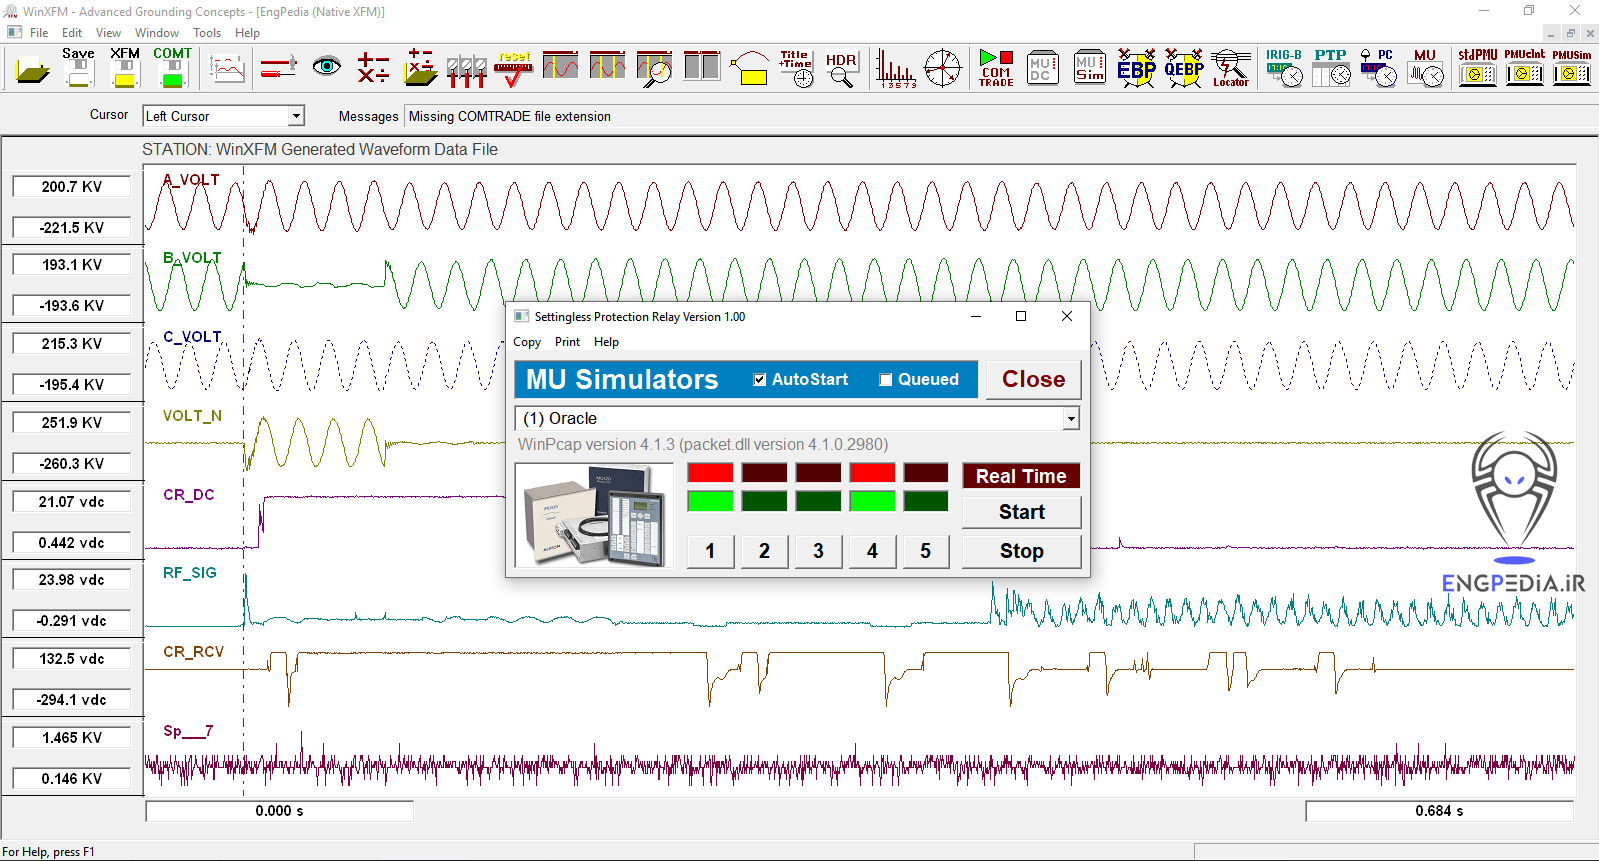Image resolution: width=1599 pixels, height=861 pixels.
Task: Click the HDR magnifier icon
Action: 841,69
